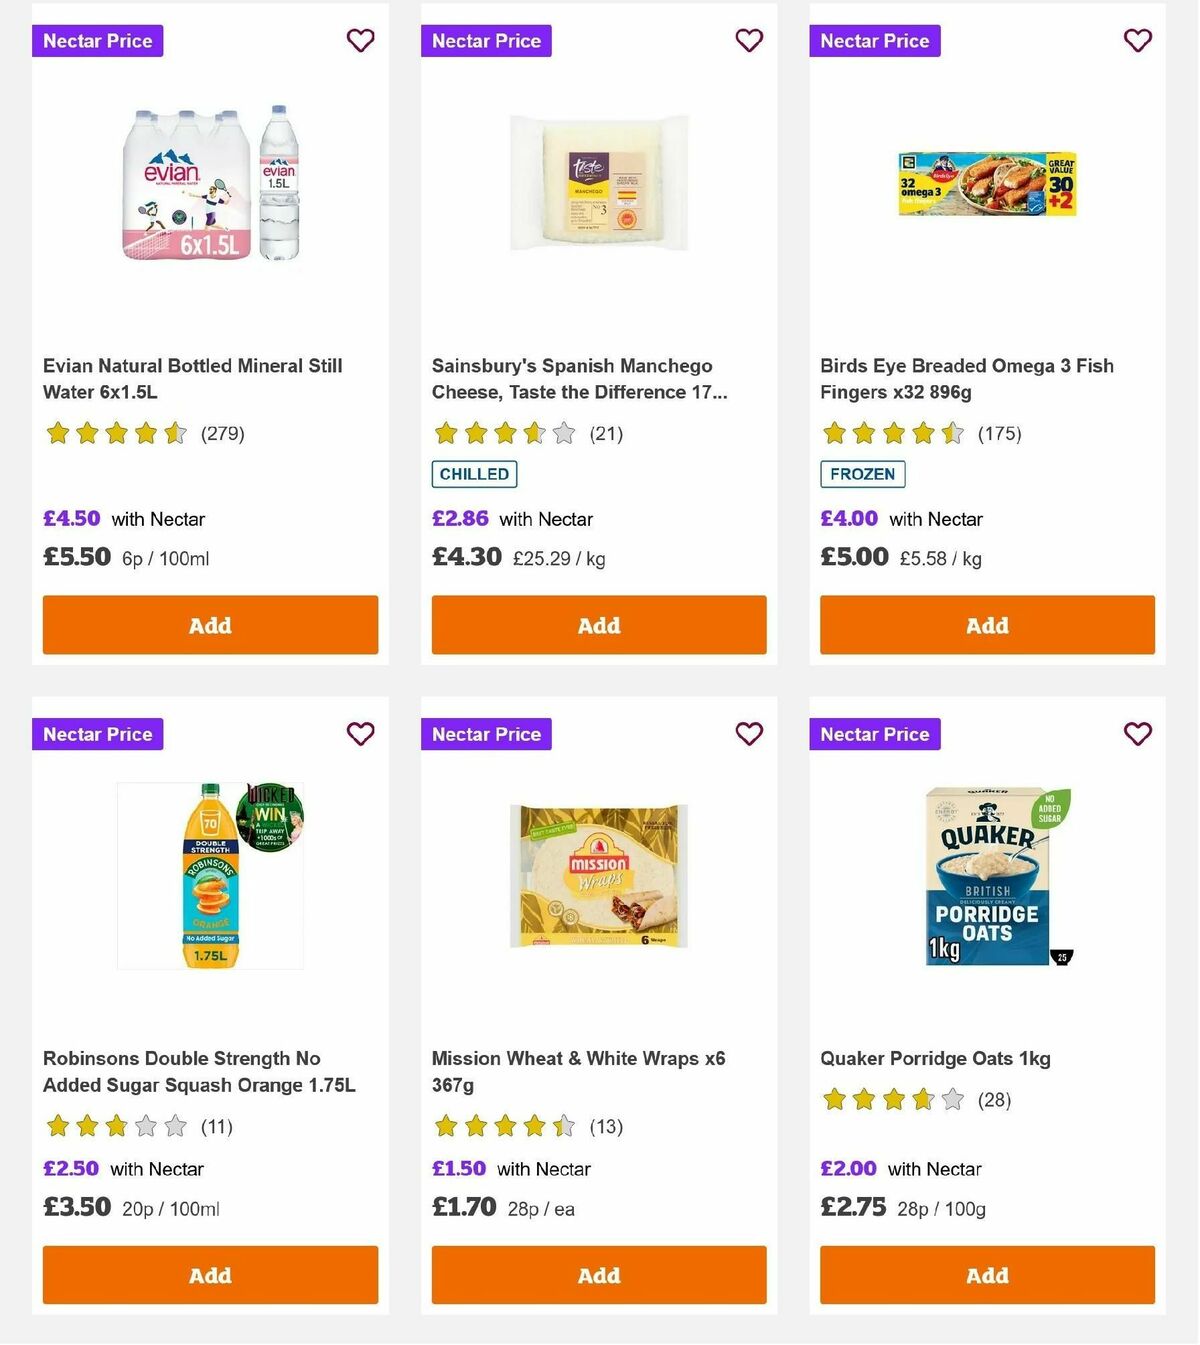Add Evian water to the basket
The image size is (1200, 1345).
[x=210, y=625]
